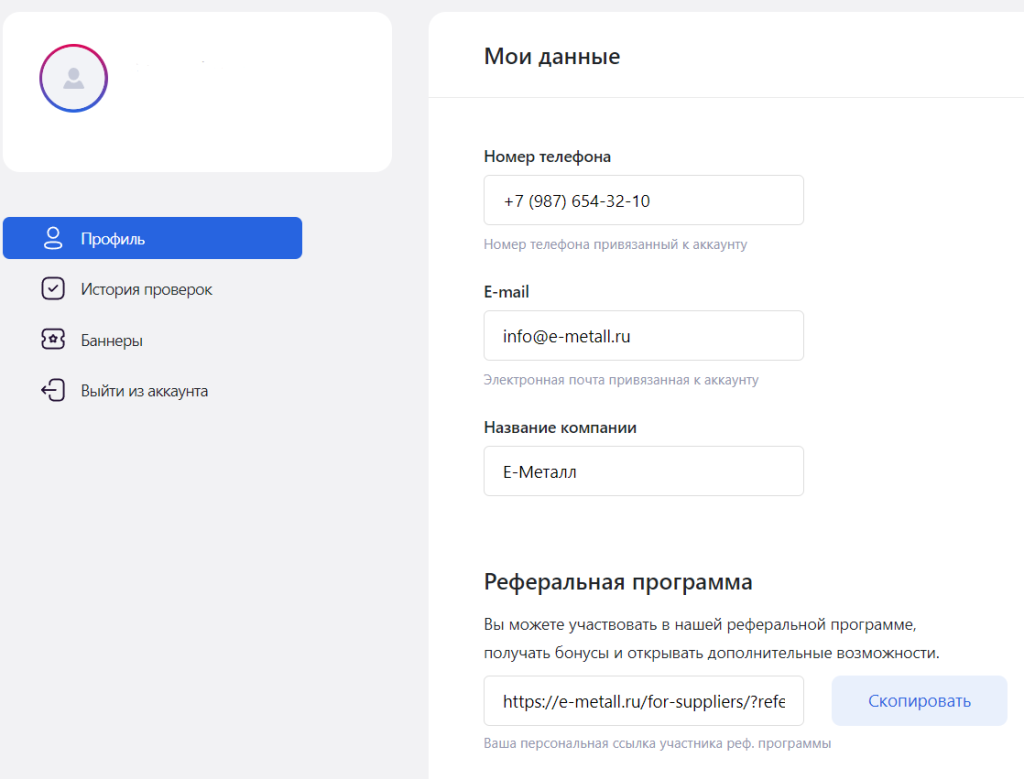Select Выйти из аккаунта to sign out

click(x=144, y=391)
